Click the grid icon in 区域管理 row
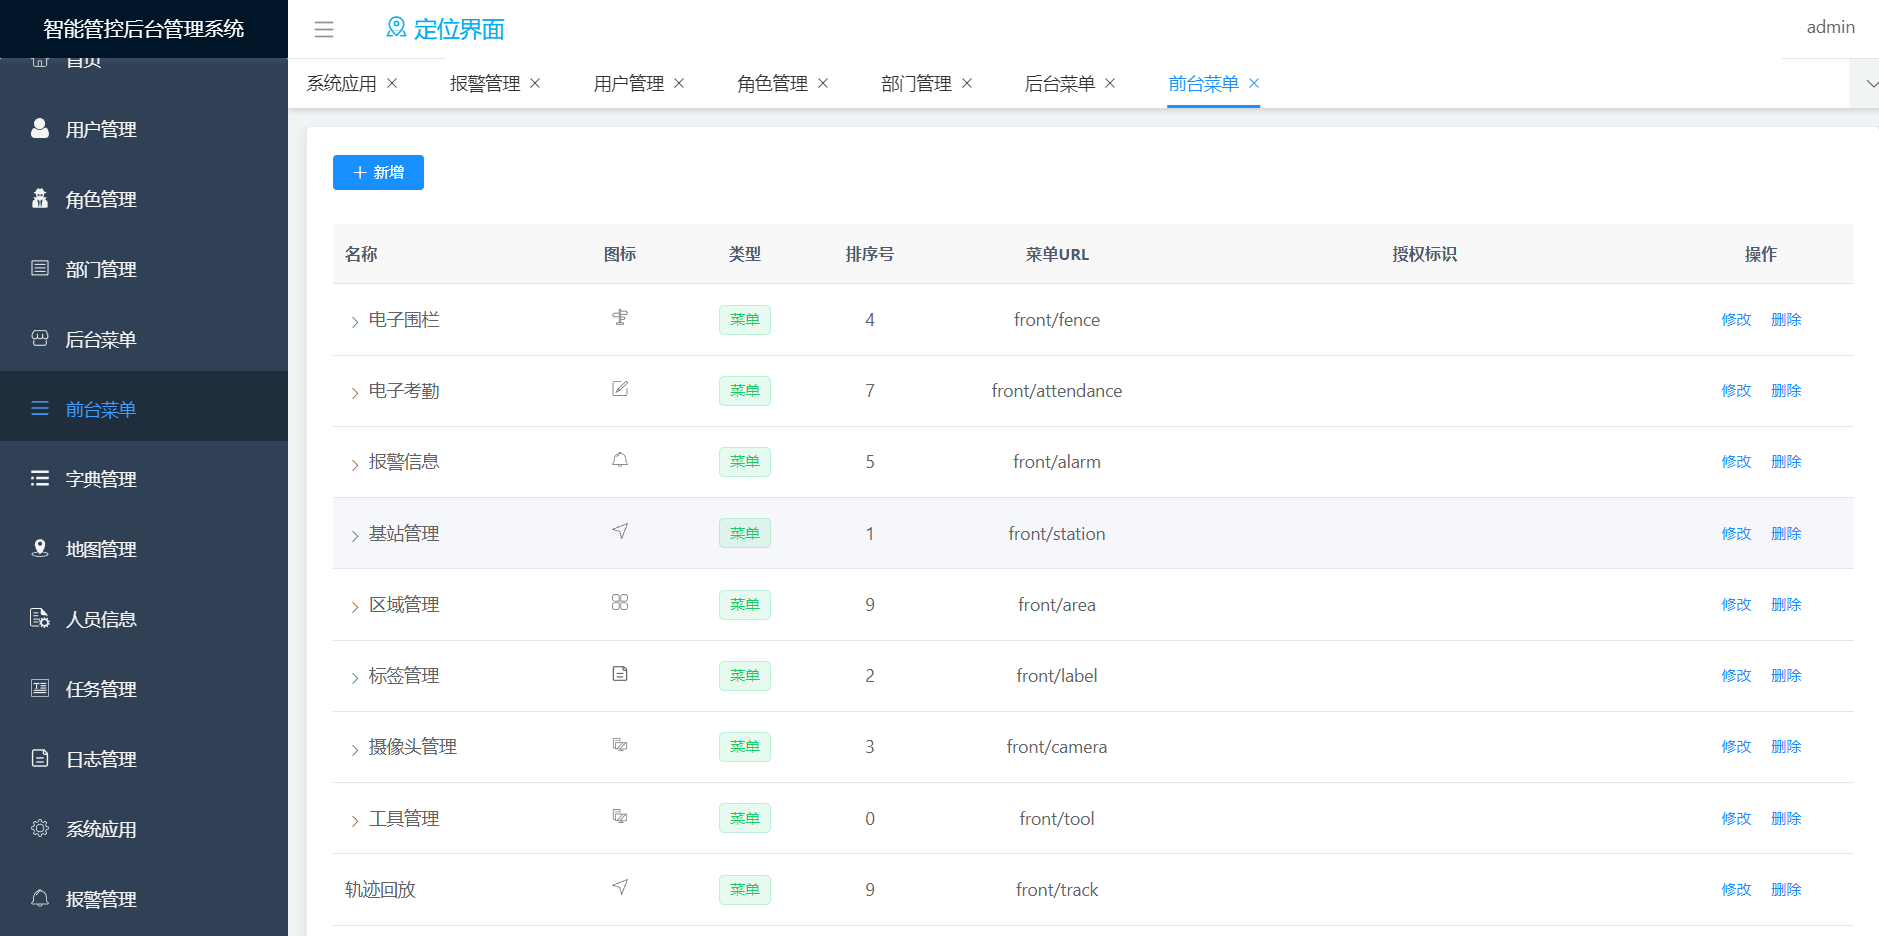This screenshot has width=1879, height=936. click(x=620, y=603)
